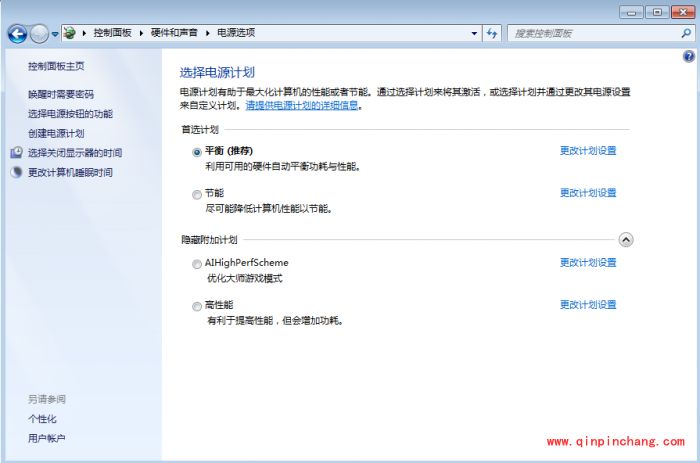Screen dimensions: 700x463
Task: Select the 节能 power plan
Action: pos(197,195)
